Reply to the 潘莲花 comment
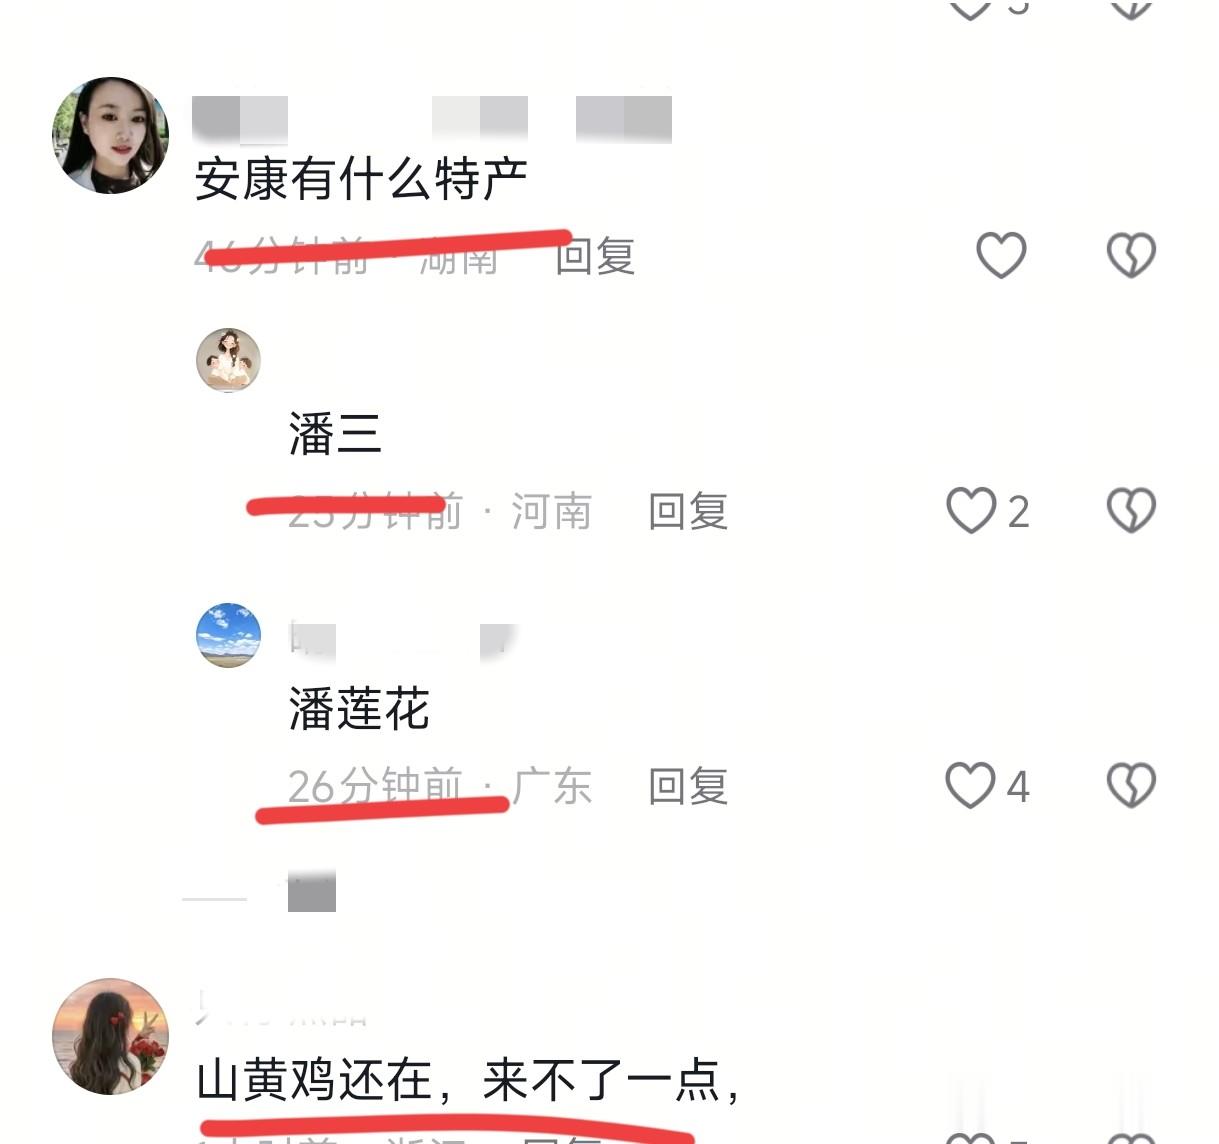This screenshot has width=1219, height=1144. [x=688, y=786]
